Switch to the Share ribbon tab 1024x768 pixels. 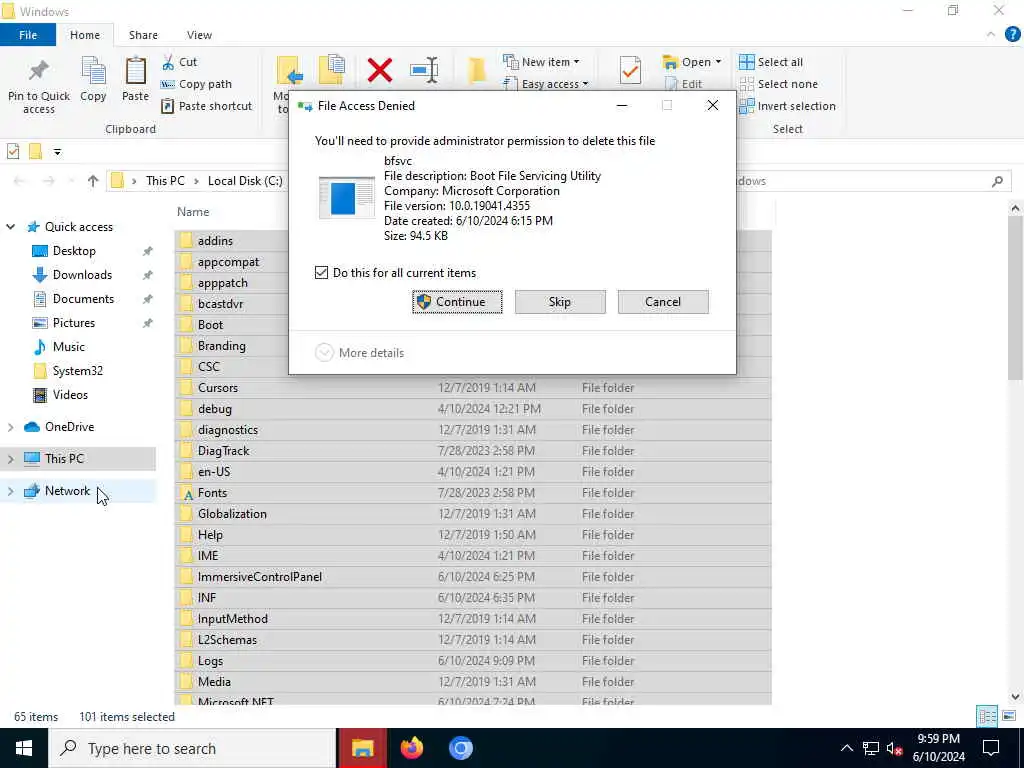143,35
